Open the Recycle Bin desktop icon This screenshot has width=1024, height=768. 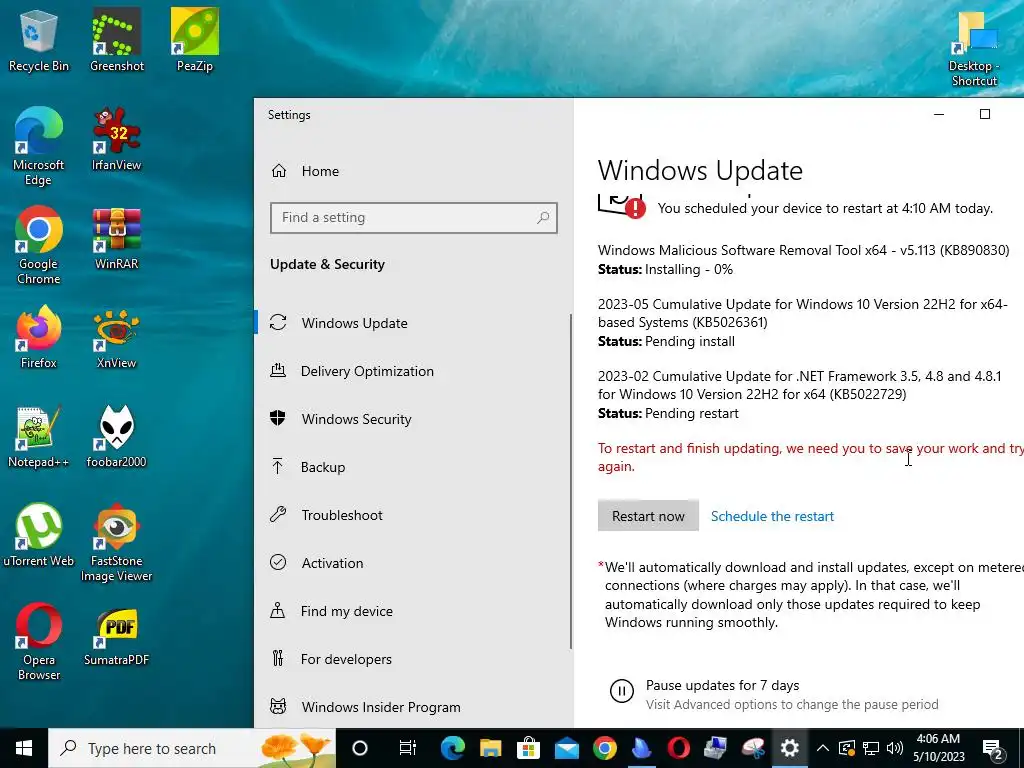point(39,41)
